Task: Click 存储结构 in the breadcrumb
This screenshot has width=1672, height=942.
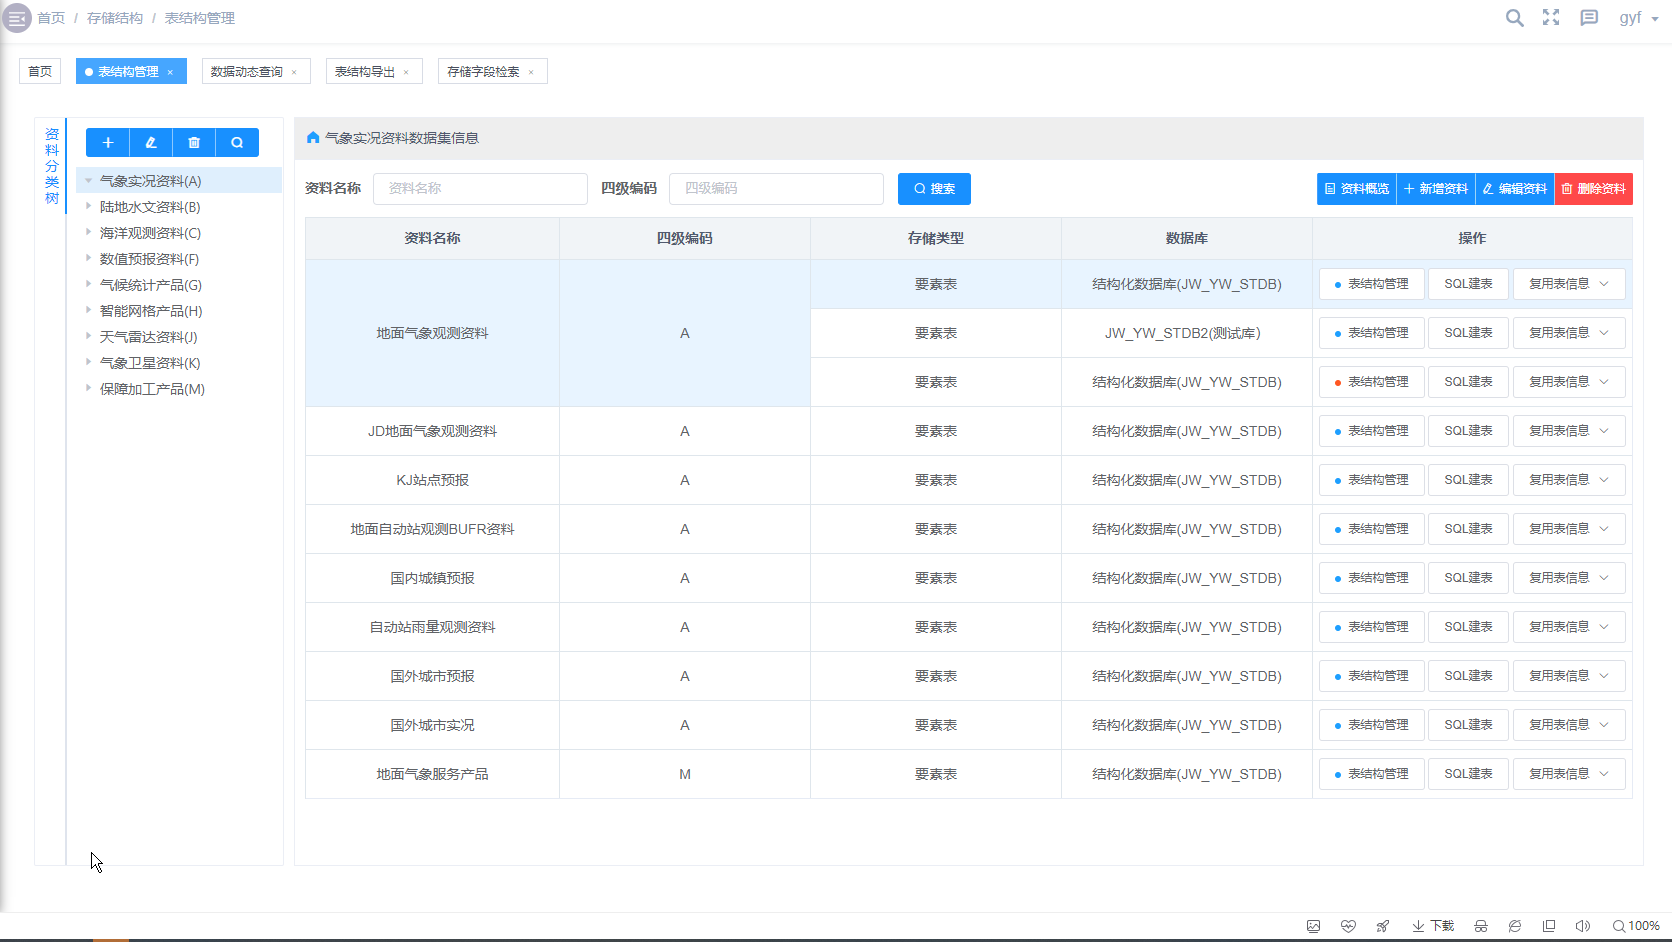Action: [x=115, y=18]
